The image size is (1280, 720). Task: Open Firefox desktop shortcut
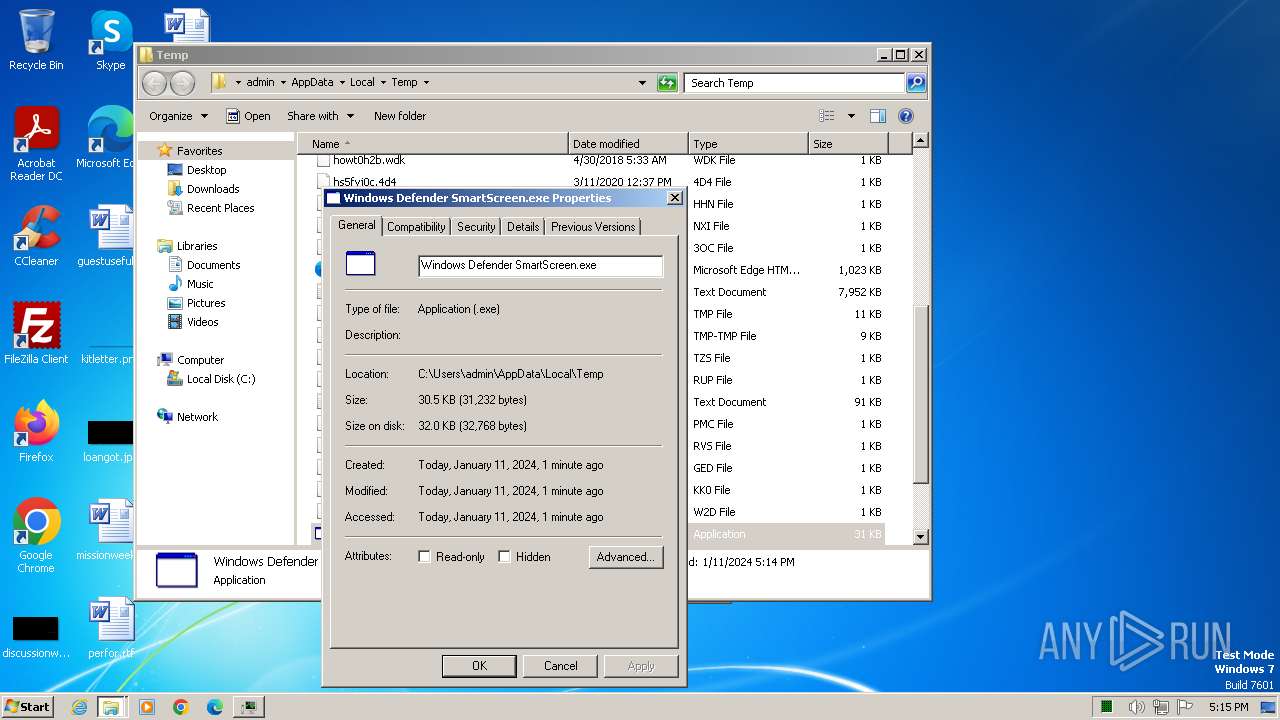pyautogui.click(x=36, y=432)
